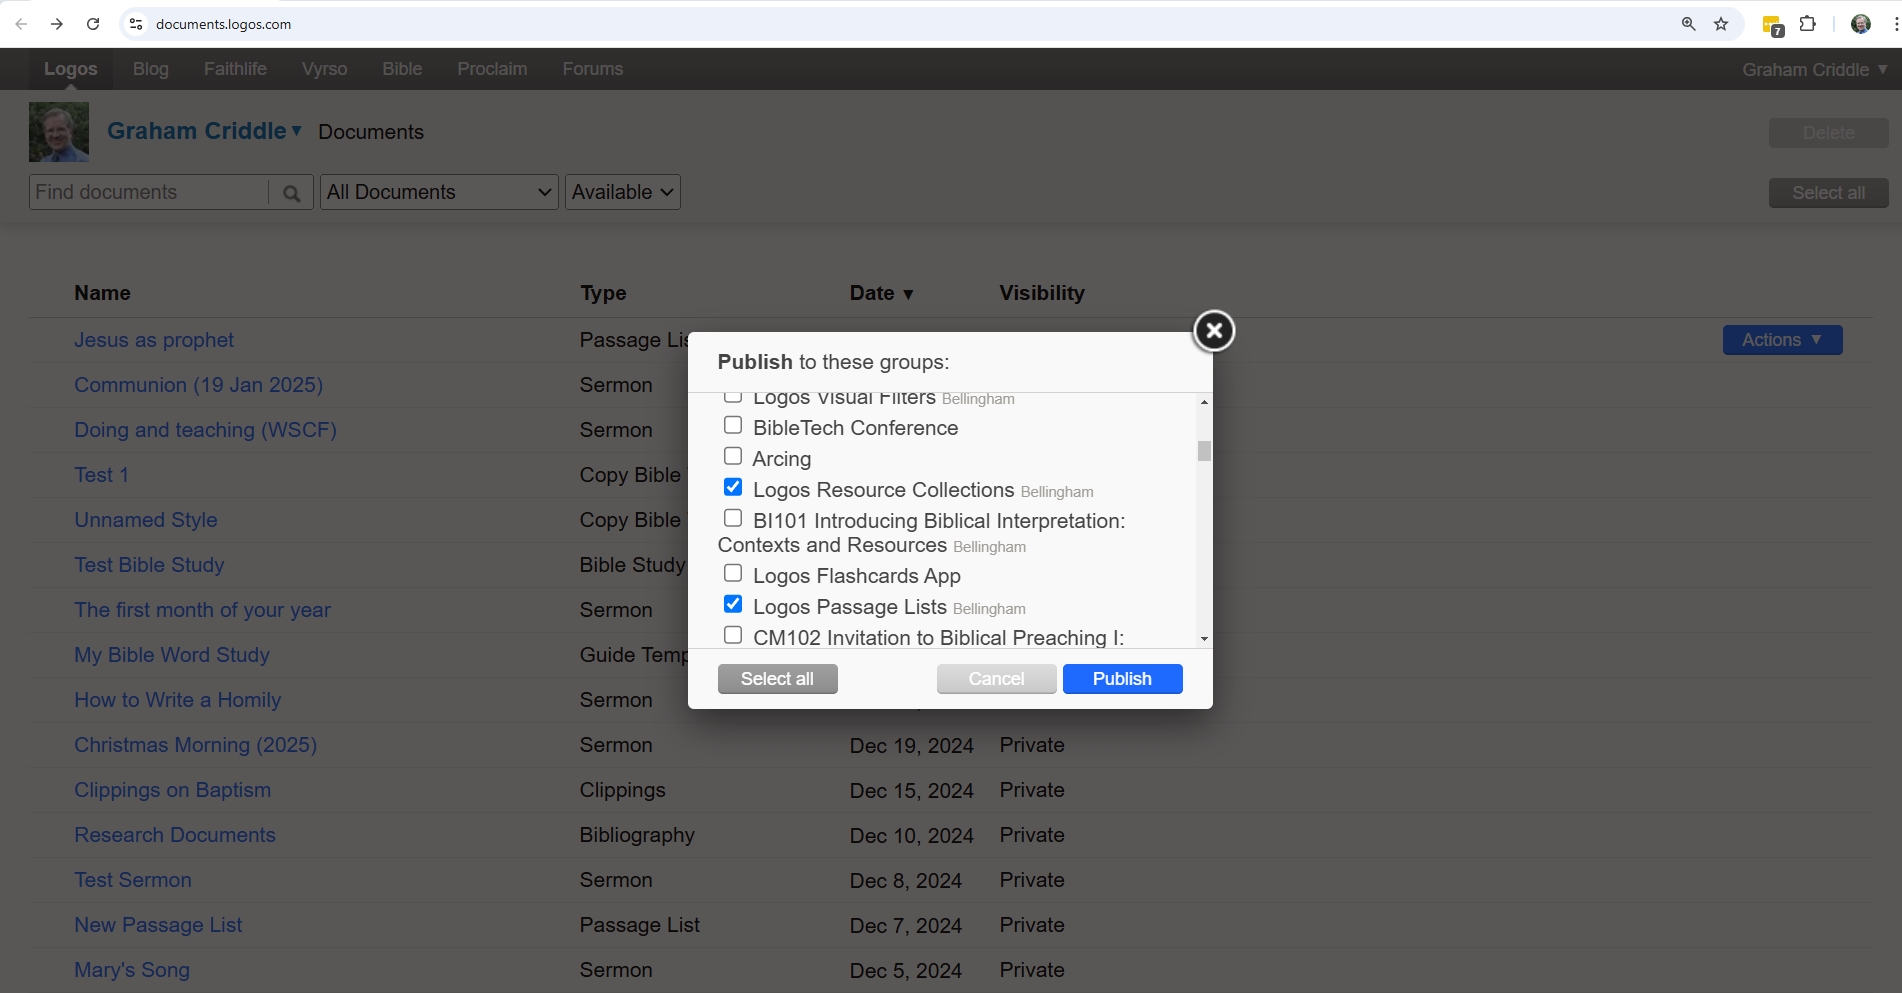The image size is (1902, 993).
Task: Open the Forums nav item
Action: coord(593,69)
